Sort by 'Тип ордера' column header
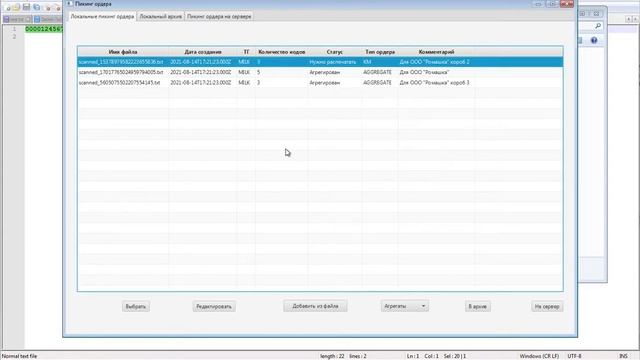The image size is (640, 360). [x=380, y=52]
